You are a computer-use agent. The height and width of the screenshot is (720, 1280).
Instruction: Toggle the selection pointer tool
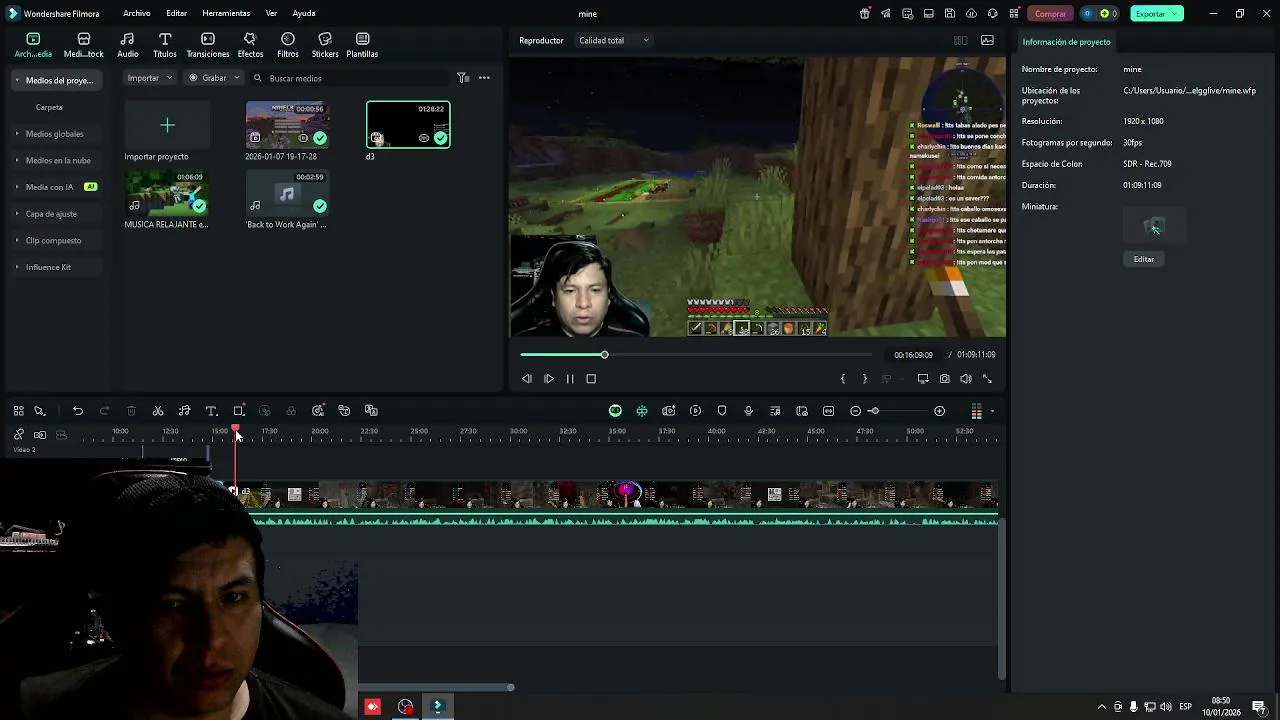click(x=40, y=411)
